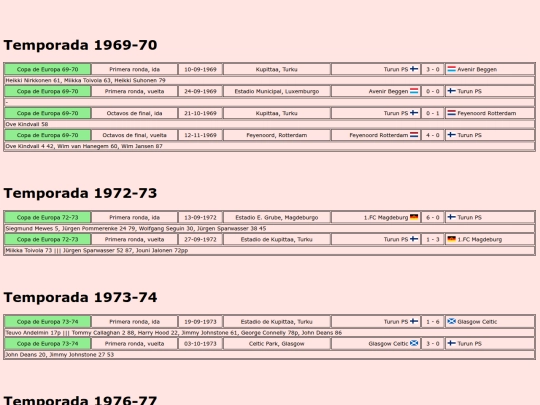Image resolution: width=540 pixels, height=405 pixels.
Task: Click Scotland flag in the 03-10-1973 match row
Action: click(x=414, y=343)
